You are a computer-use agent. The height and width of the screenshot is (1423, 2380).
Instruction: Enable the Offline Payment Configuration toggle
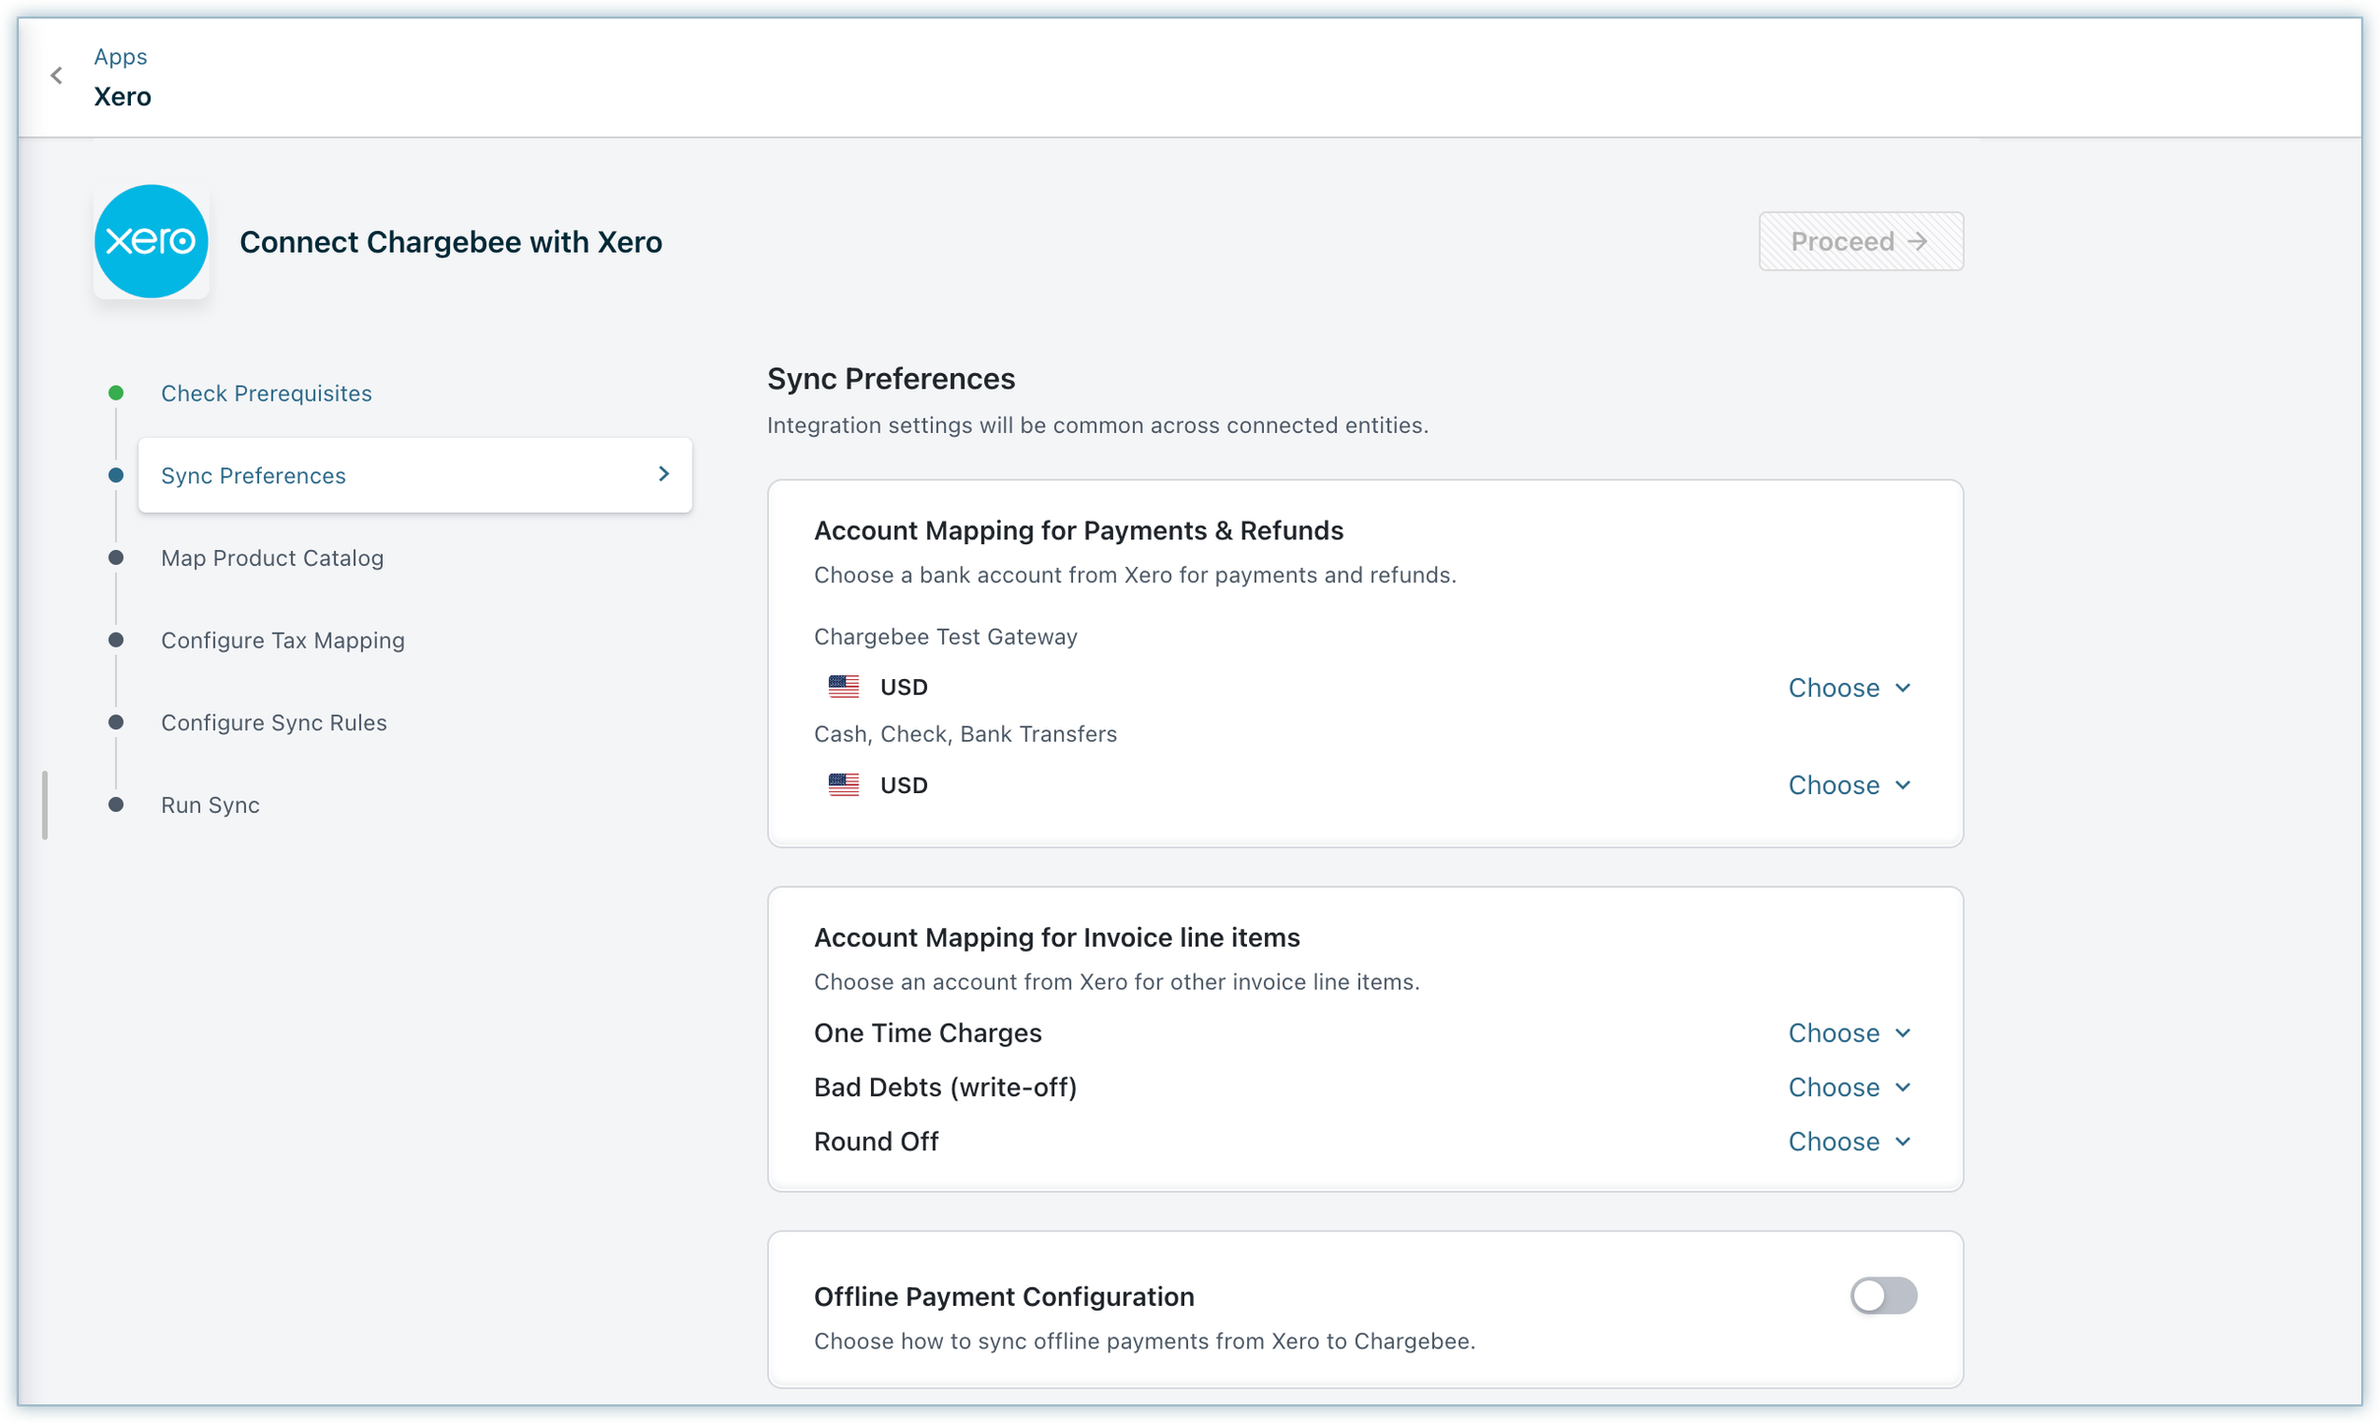pyautogui.click(x=1882, y=1296)
